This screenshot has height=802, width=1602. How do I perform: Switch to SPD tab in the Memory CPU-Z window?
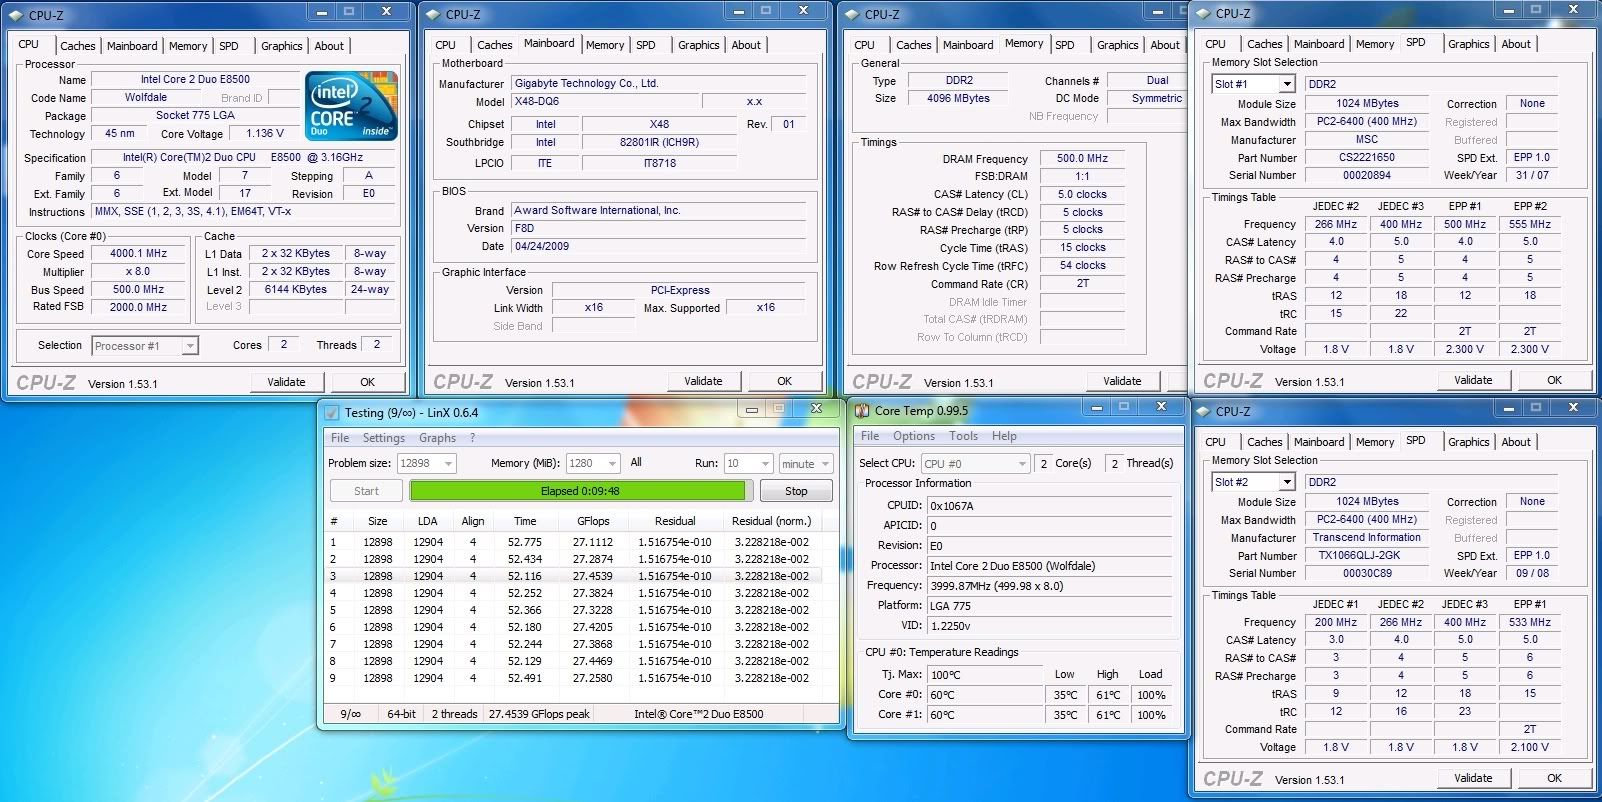(1065, 45)
